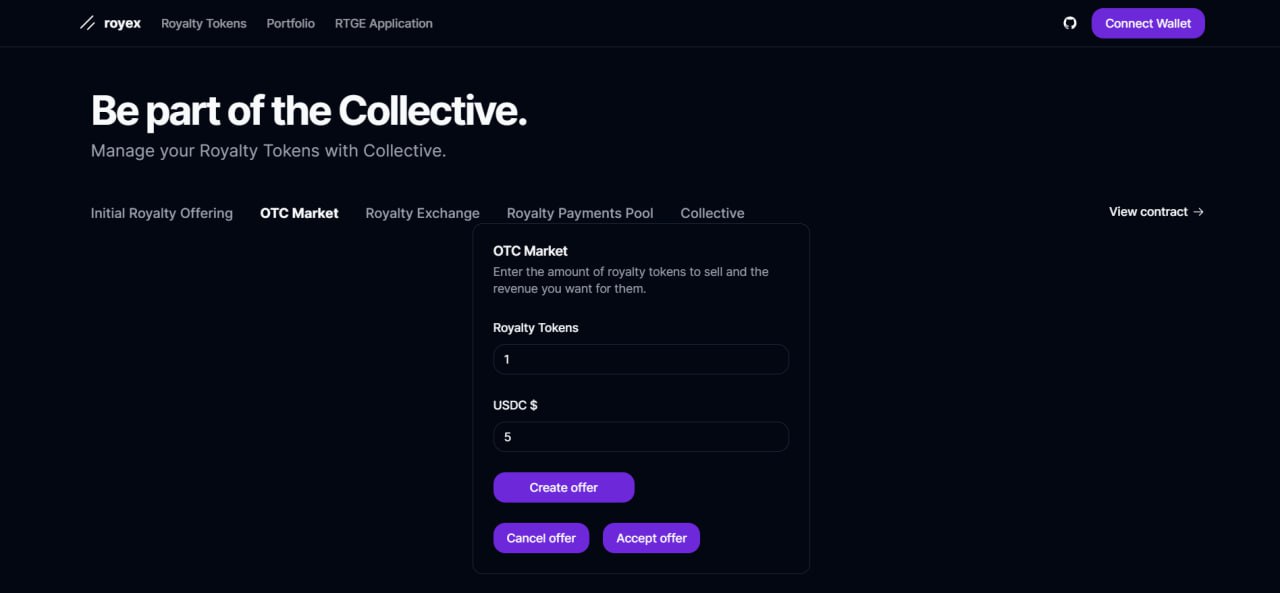Open the GitHub repository icon
Viewport: 1280px width, 593px height.
coord(1070,23)
